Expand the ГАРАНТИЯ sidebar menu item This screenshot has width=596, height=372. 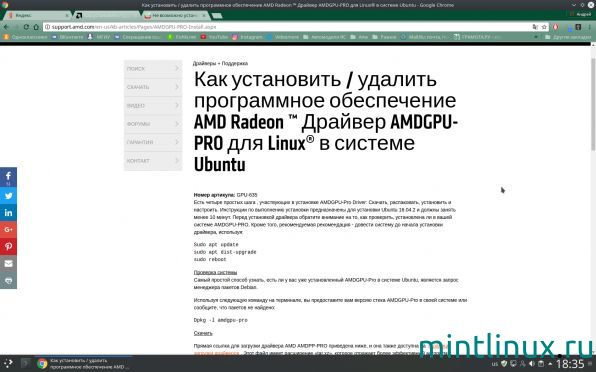tap(153, 142)
